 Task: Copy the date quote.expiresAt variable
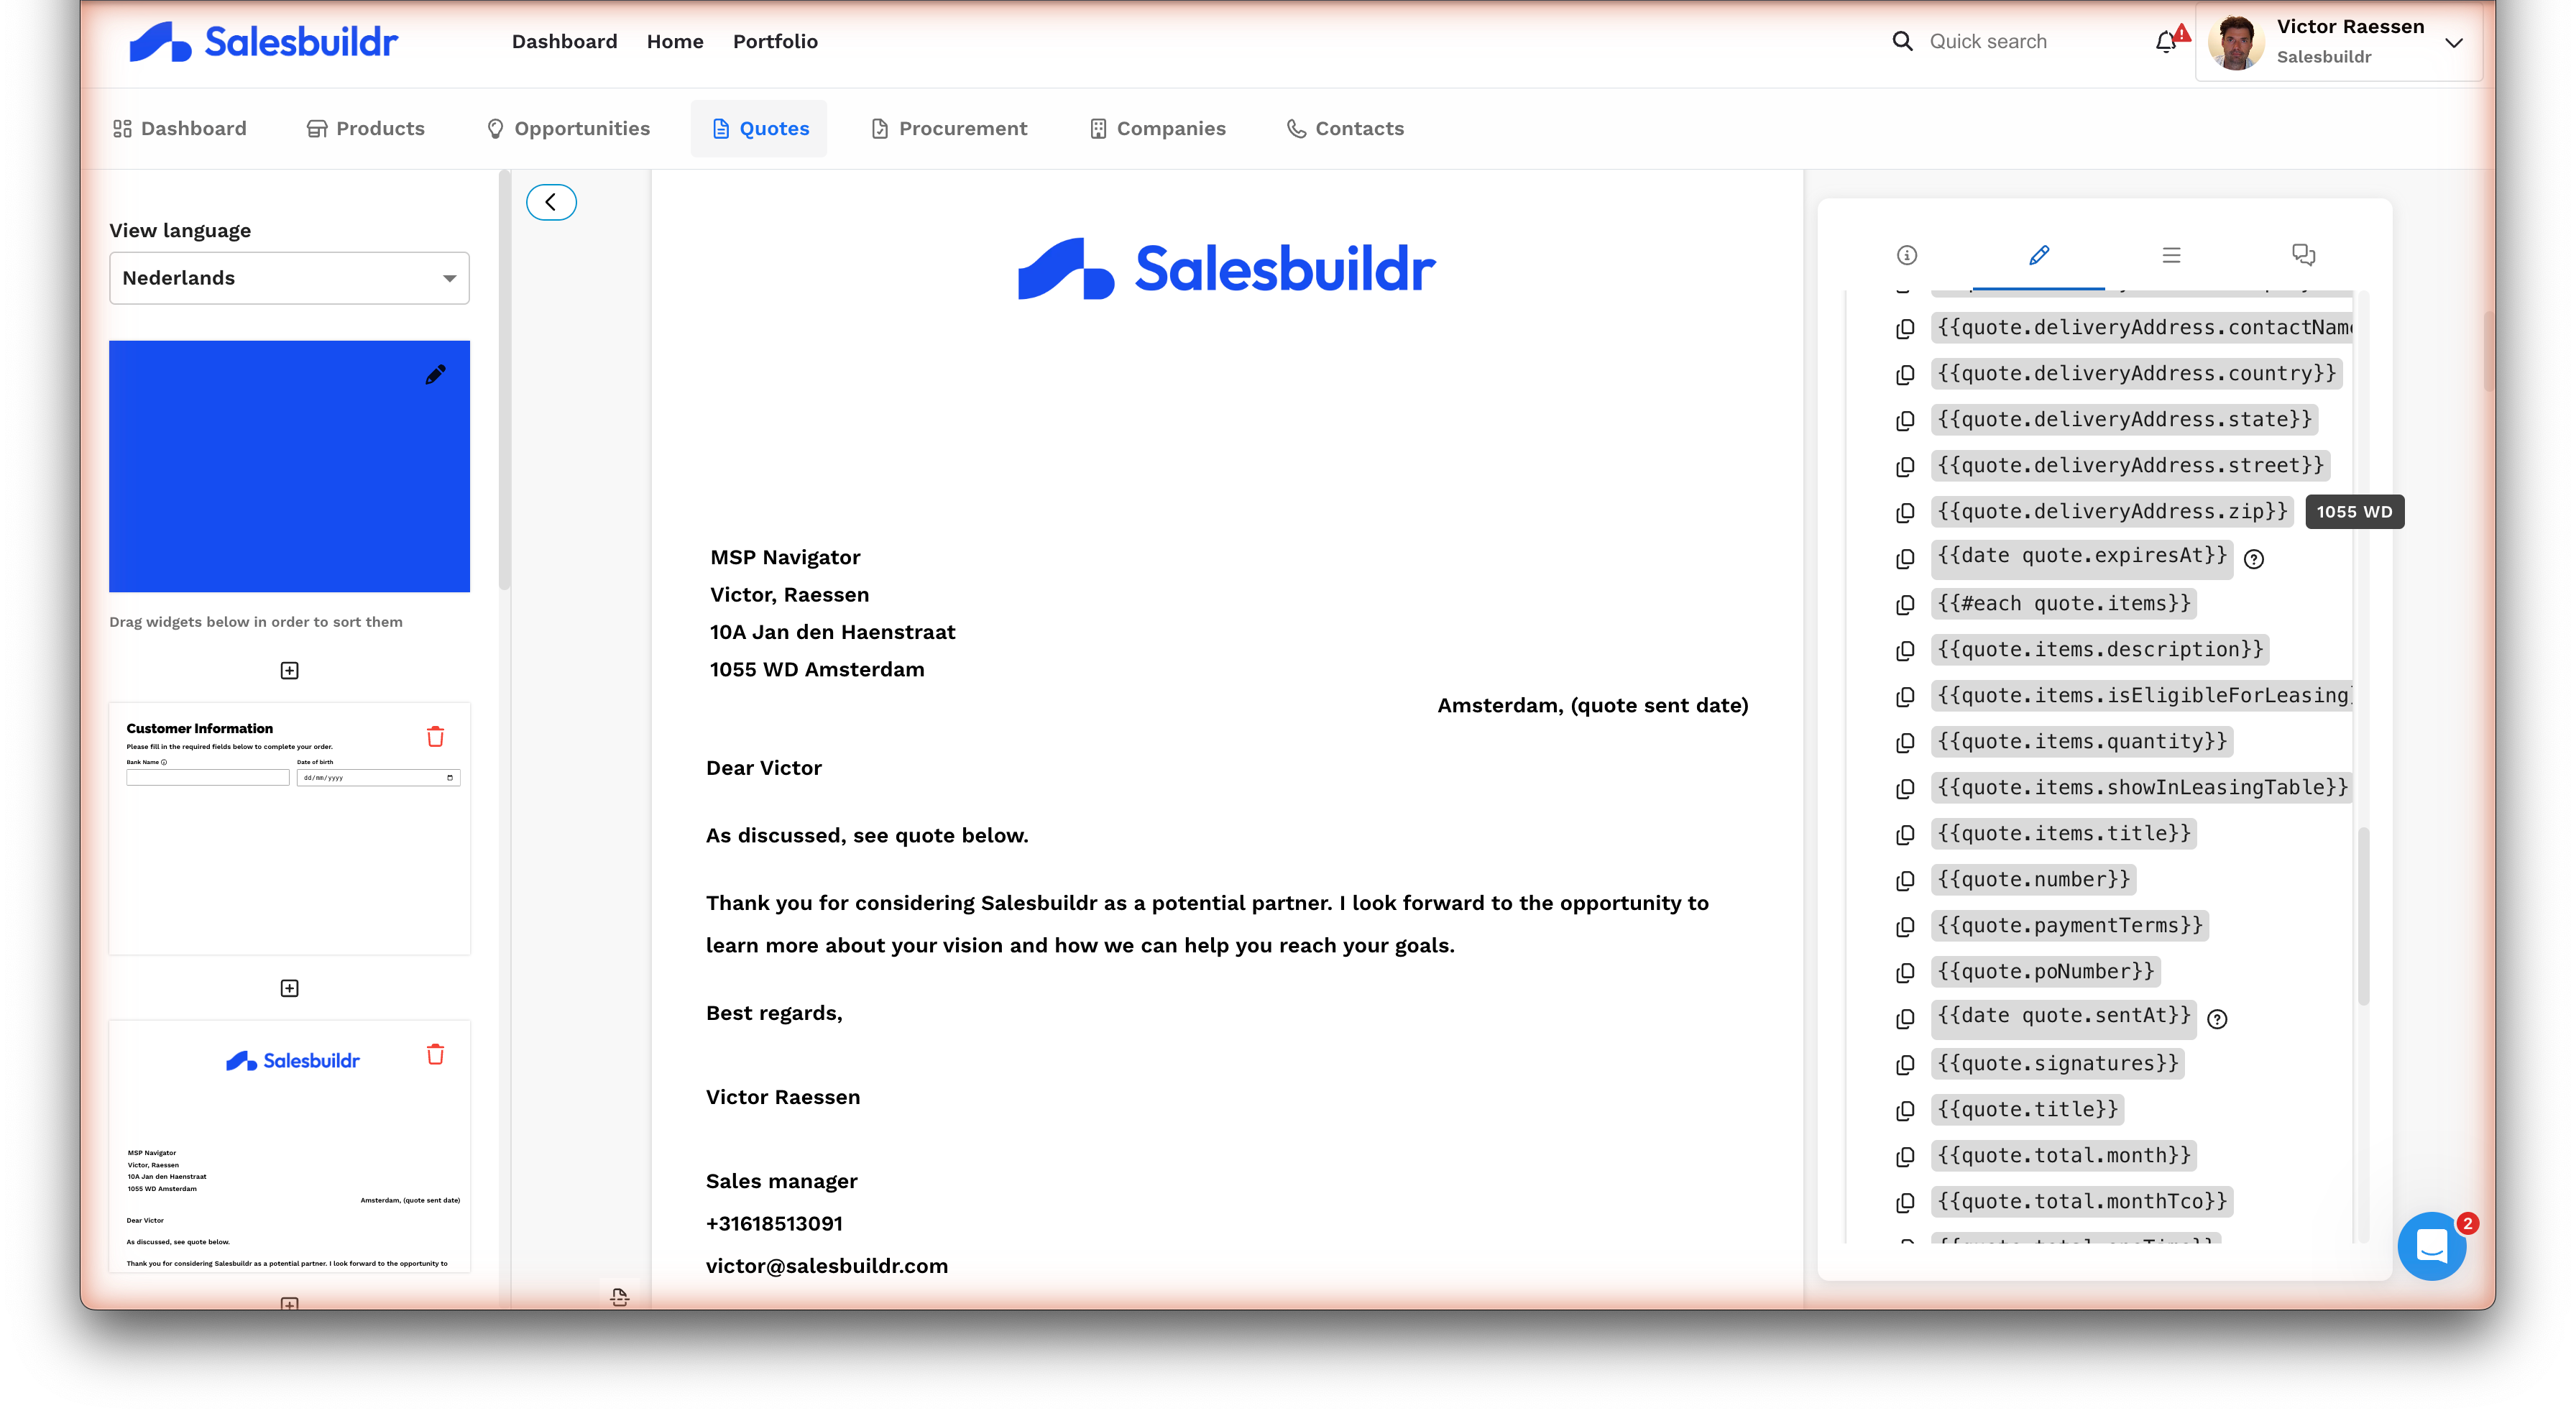[x=1905, y=558]
